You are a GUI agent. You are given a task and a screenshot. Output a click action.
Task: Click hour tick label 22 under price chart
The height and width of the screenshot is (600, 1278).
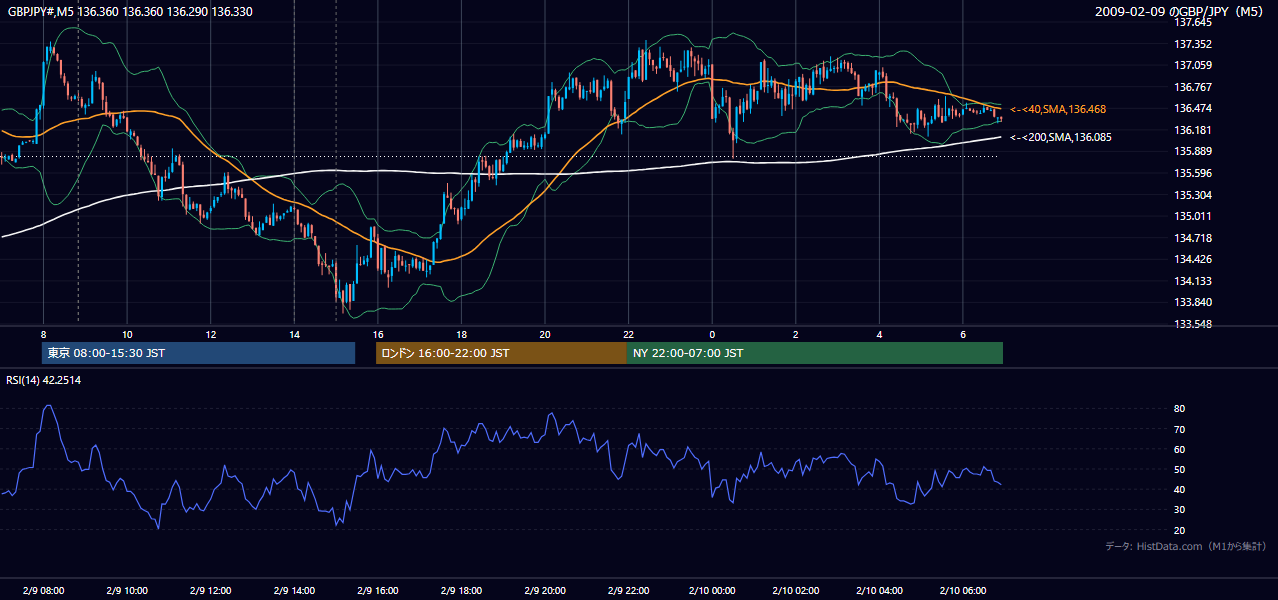click(628, 333)
